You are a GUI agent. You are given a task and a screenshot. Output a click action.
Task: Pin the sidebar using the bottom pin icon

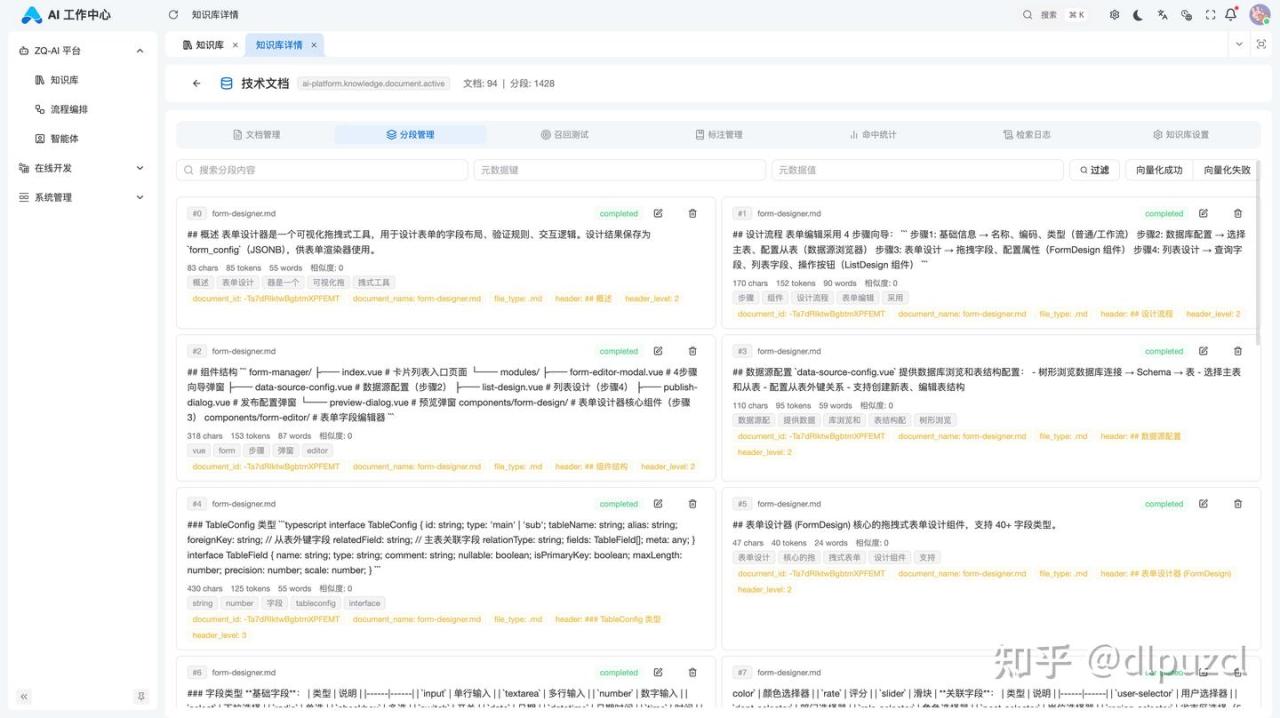tap(141, 696)
